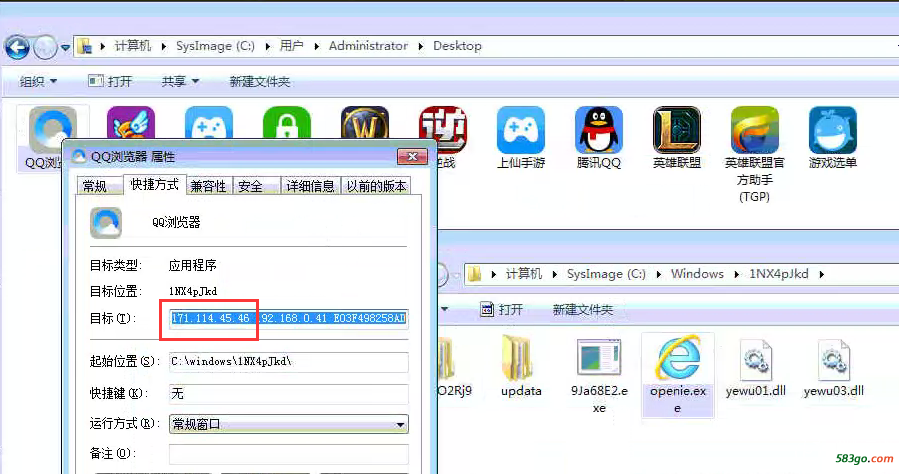Select the 上仙手游 desktop icon
This screenshot has height=474, width=899.
click(x=521, y=130)
